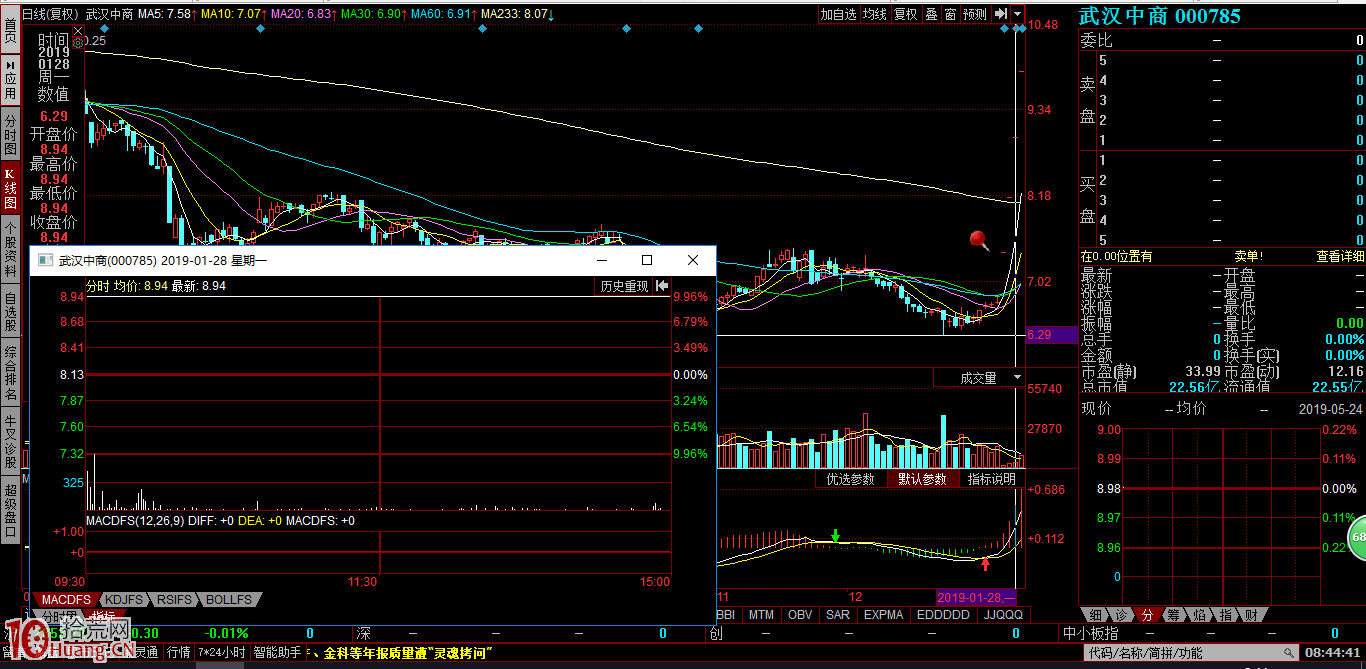1366x669 pixels.
Task: Click the 指 index panel tab
Action: (x=1226, y=614)
